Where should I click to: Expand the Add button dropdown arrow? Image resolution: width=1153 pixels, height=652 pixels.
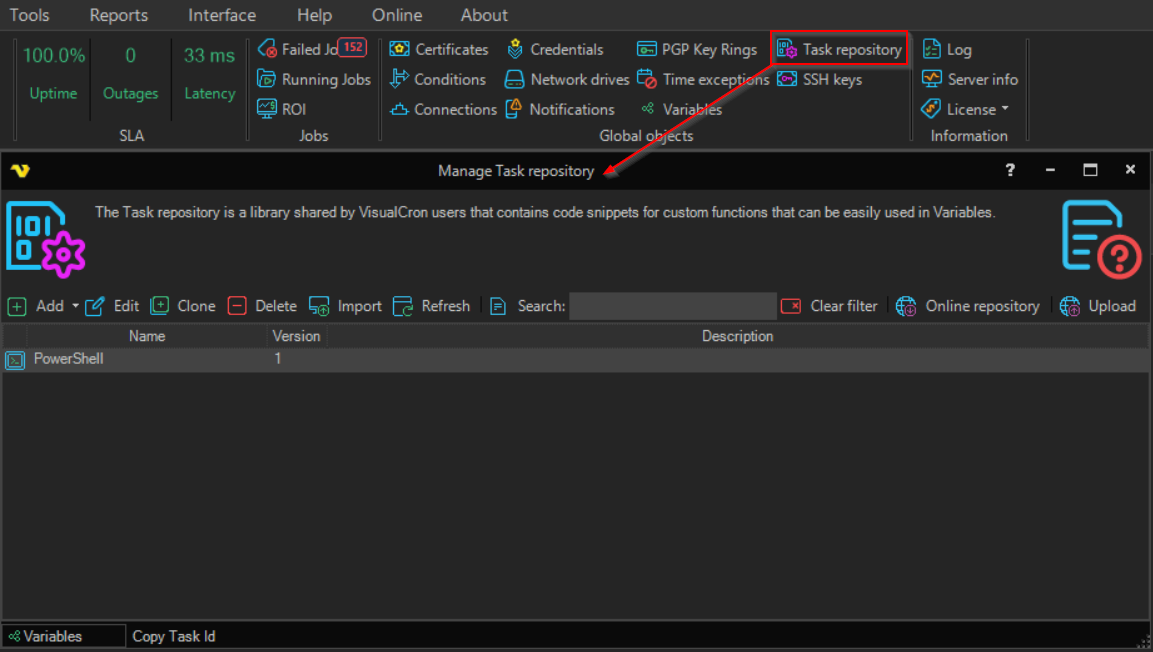tap(75, 306)
